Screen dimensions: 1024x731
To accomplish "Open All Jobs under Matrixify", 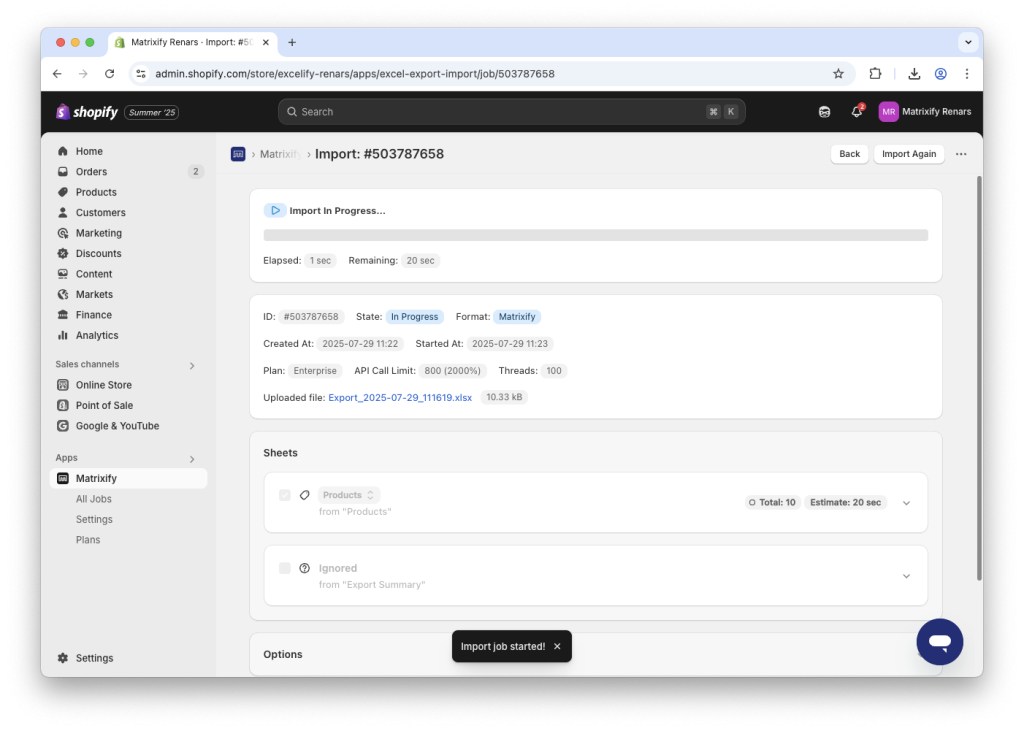I will tap(94, 498).
